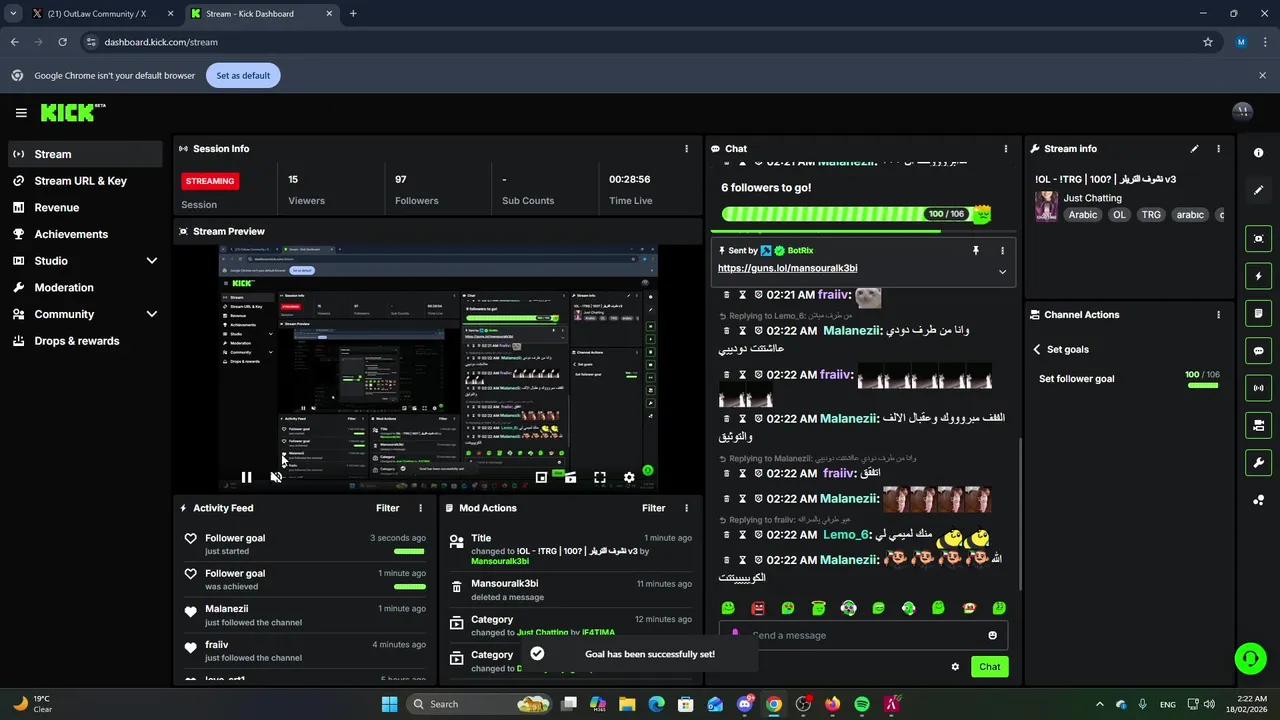This screenshot has width=1280, height=720.
Task: Toggle Mod Actions panel from right sidebar
Action: coord(1258,313)
